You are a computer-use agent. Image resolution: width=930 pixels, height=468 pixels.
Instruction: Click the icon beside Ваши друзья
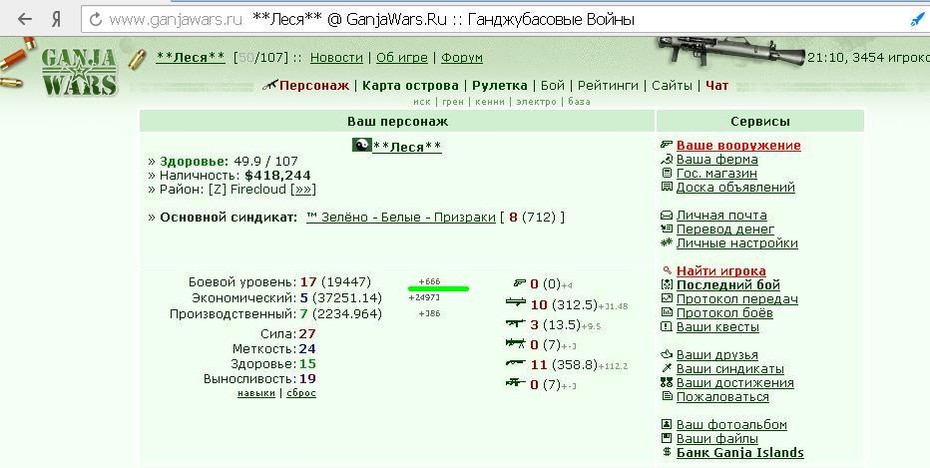666,354
